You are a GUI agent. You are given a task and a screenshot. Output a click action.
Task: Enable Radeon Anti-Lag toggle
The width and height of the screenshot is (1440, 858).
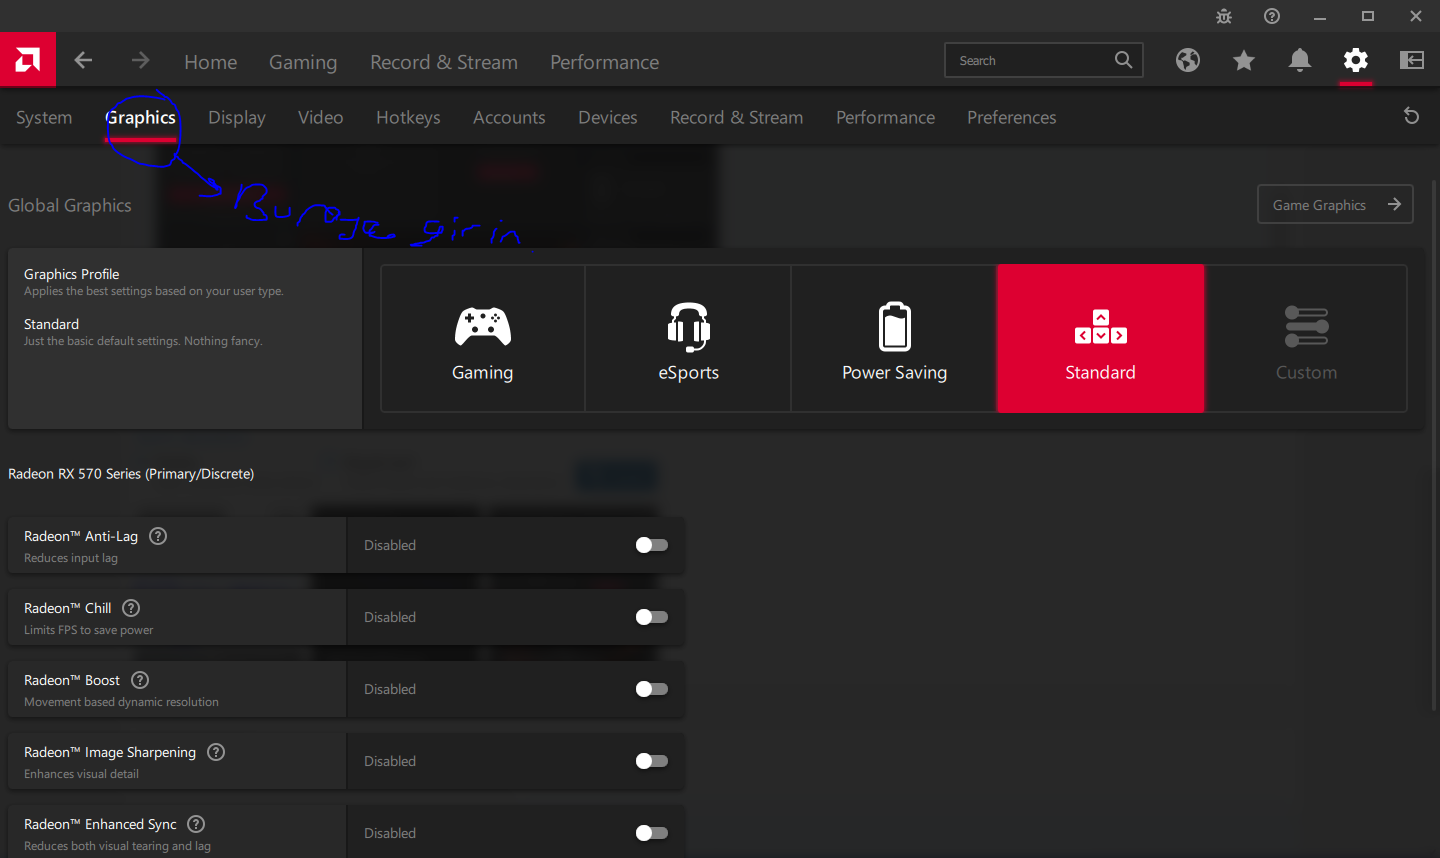(652, 545)
